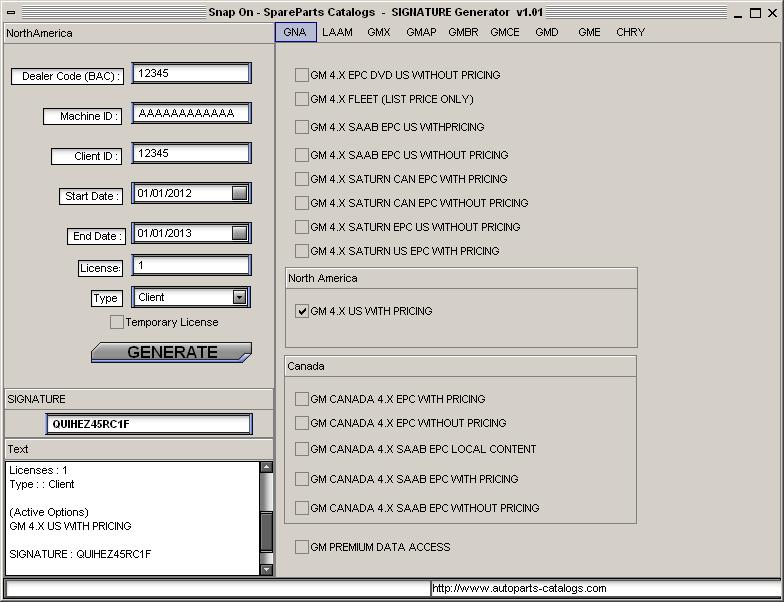Switch to the GMCE tab
The width and height of the screenshot is (784, 602).
(x=504, y=32)
